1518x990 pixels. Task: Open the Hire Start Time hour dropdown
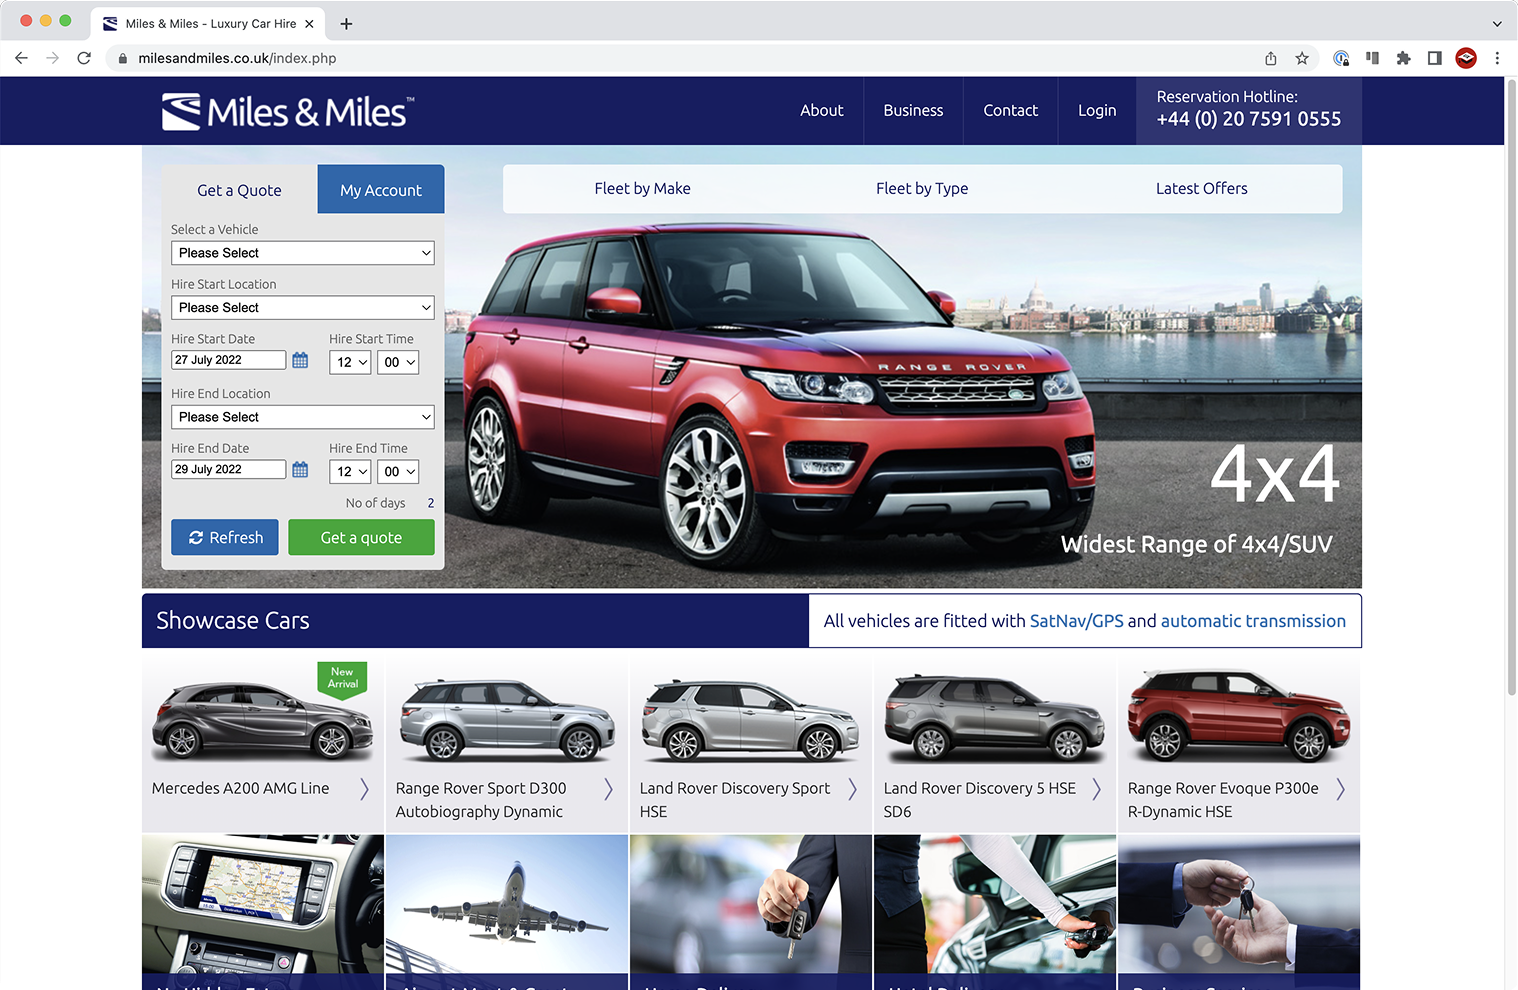350,362
